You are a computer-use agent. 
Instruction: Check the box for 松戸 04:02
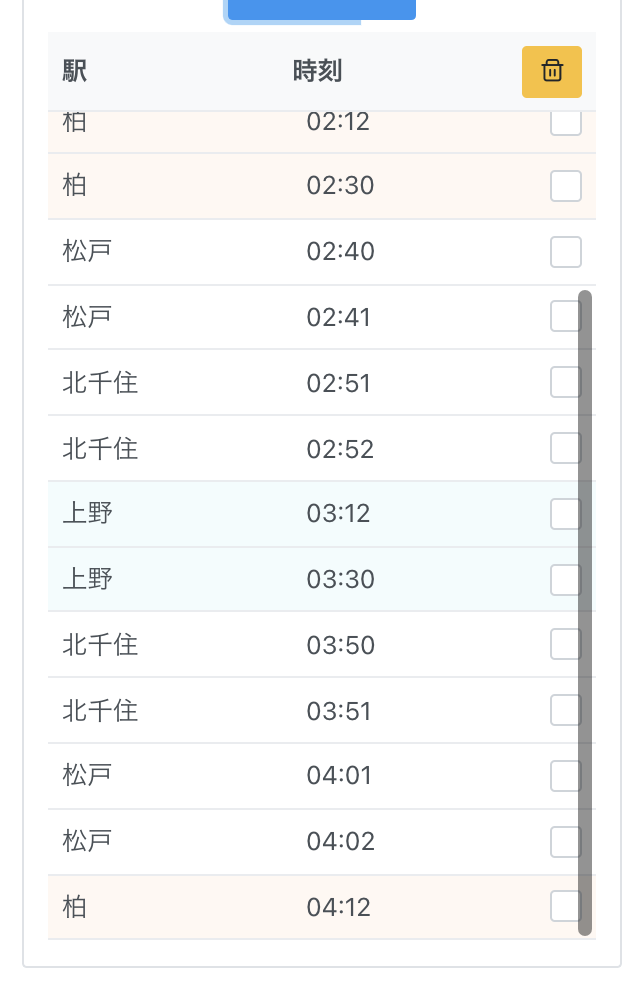(564, 842)
